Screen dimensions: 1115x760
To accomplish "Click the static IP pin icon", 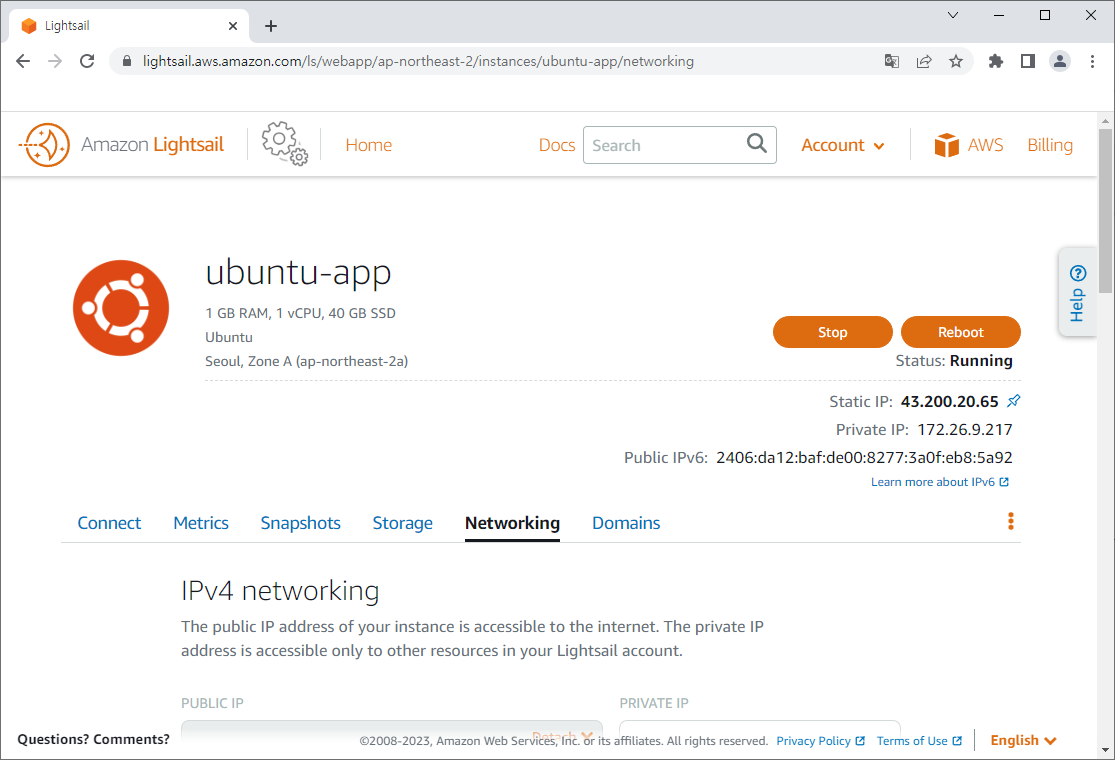I will tap(1014, 401).
